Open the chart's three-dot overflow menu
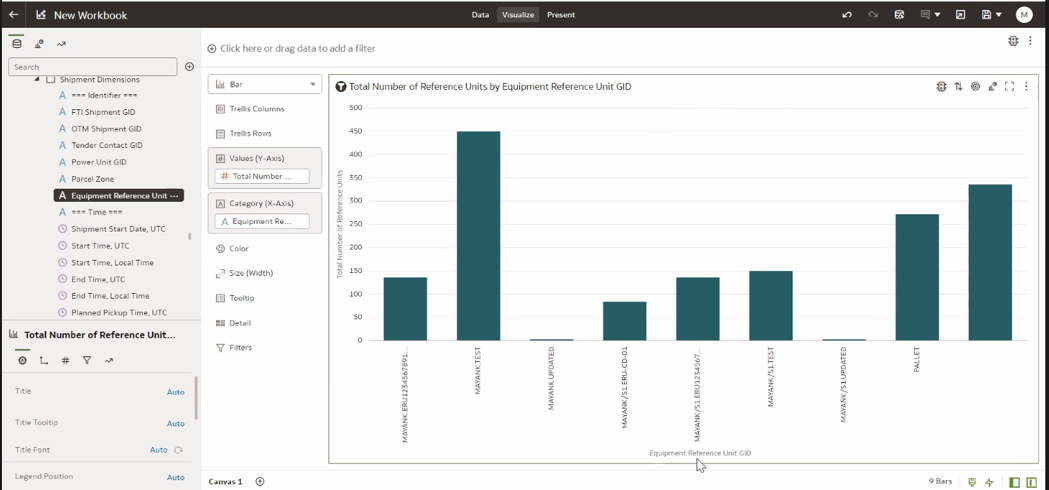This screenshot has height=490, width=1049. coord(1026,87)
